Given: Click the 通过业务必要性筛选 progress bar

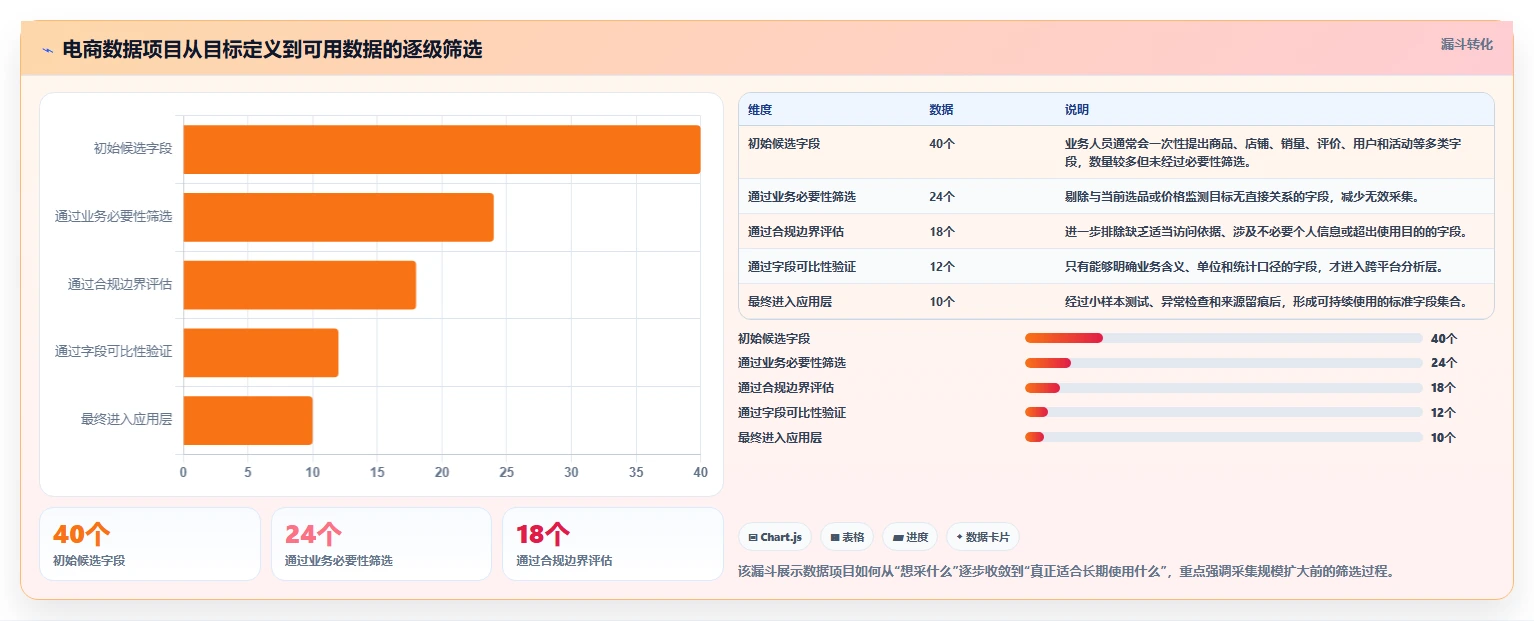Looking at the screenshot, I should coord(1223,363).
